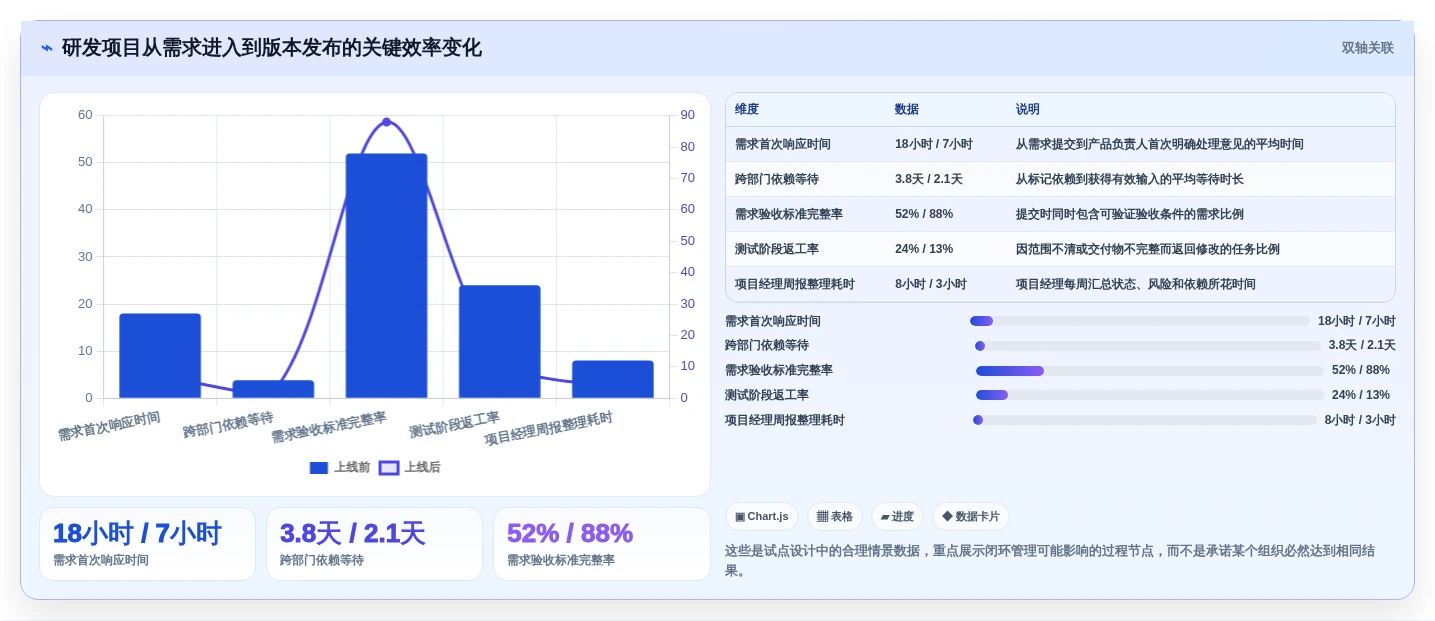Click the 24% / 13% value beside progress bar
The height and width of the screenshot is (621, 1435).
tap(1361, 396)
